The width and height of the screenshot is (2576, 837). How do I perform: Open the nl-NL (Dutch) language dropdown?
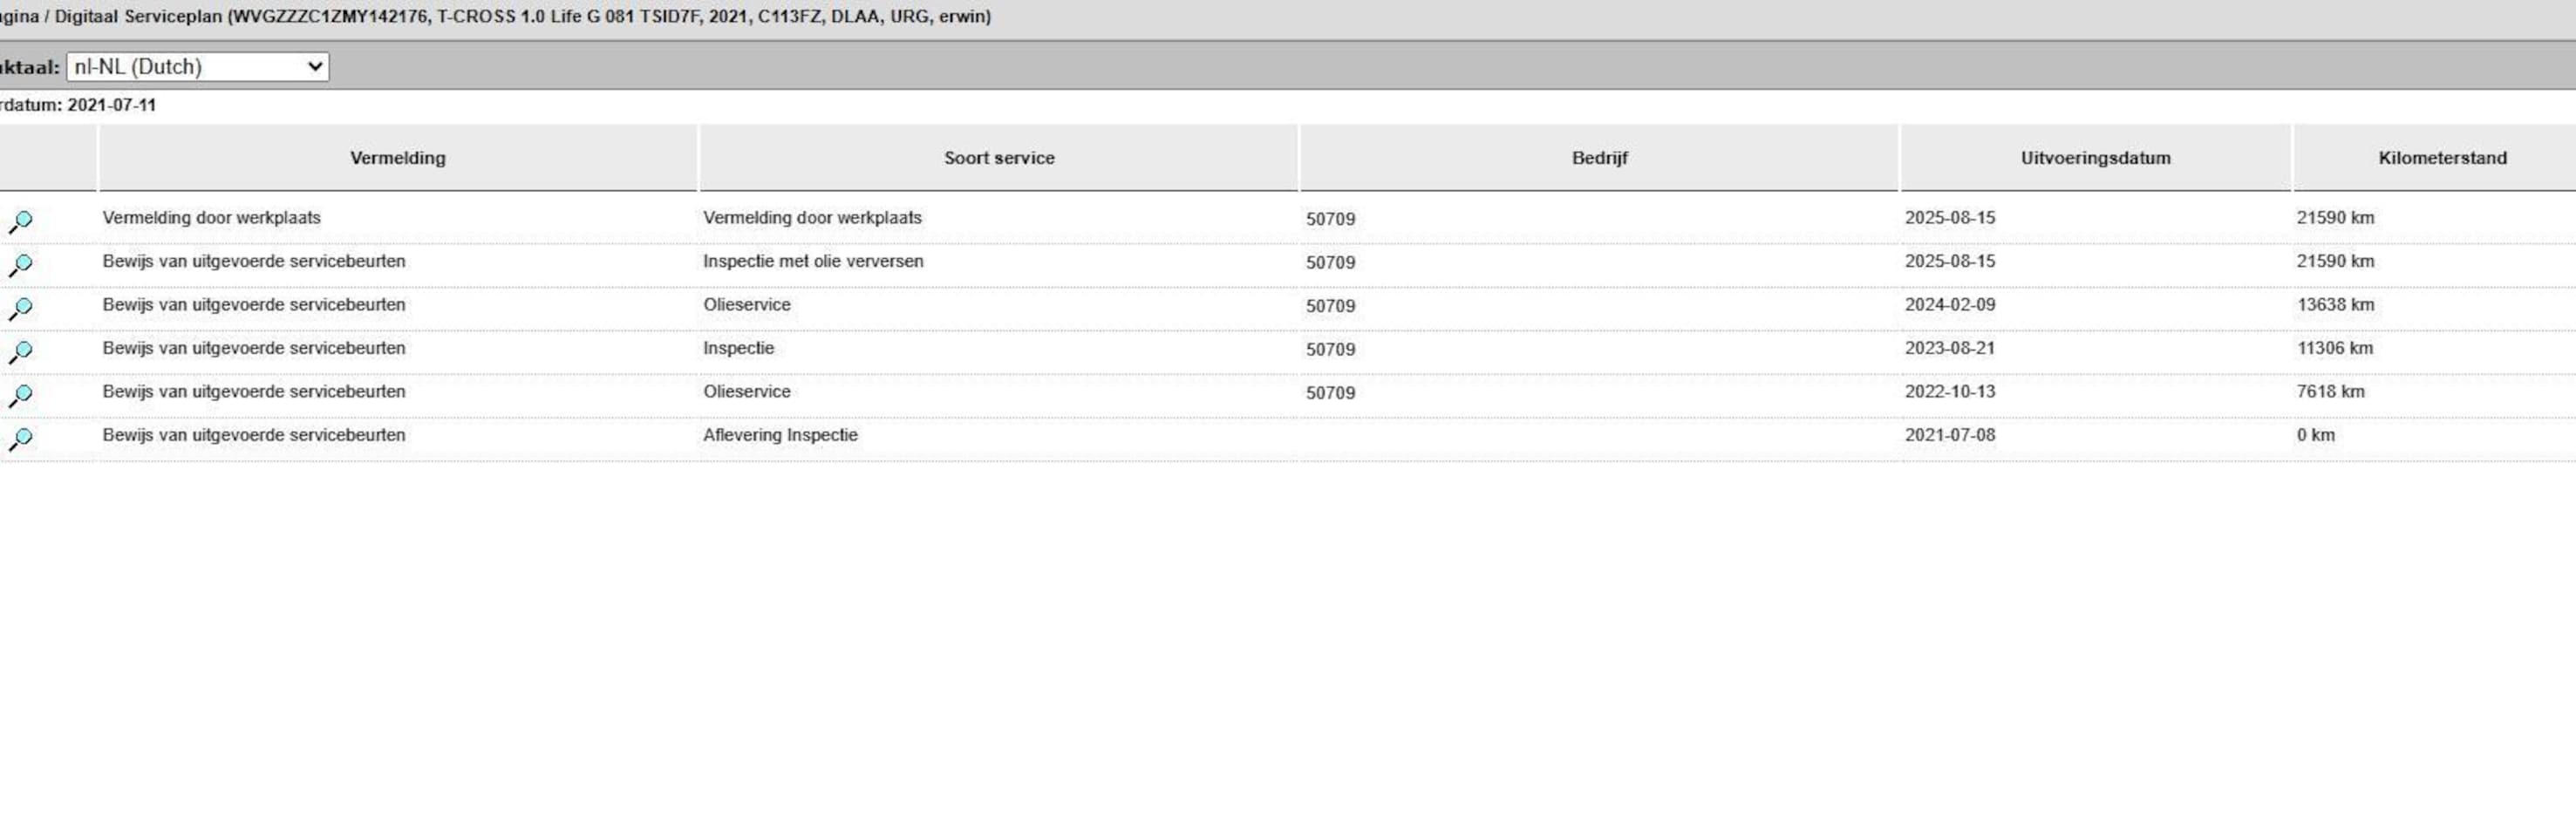tap(198, 67)
